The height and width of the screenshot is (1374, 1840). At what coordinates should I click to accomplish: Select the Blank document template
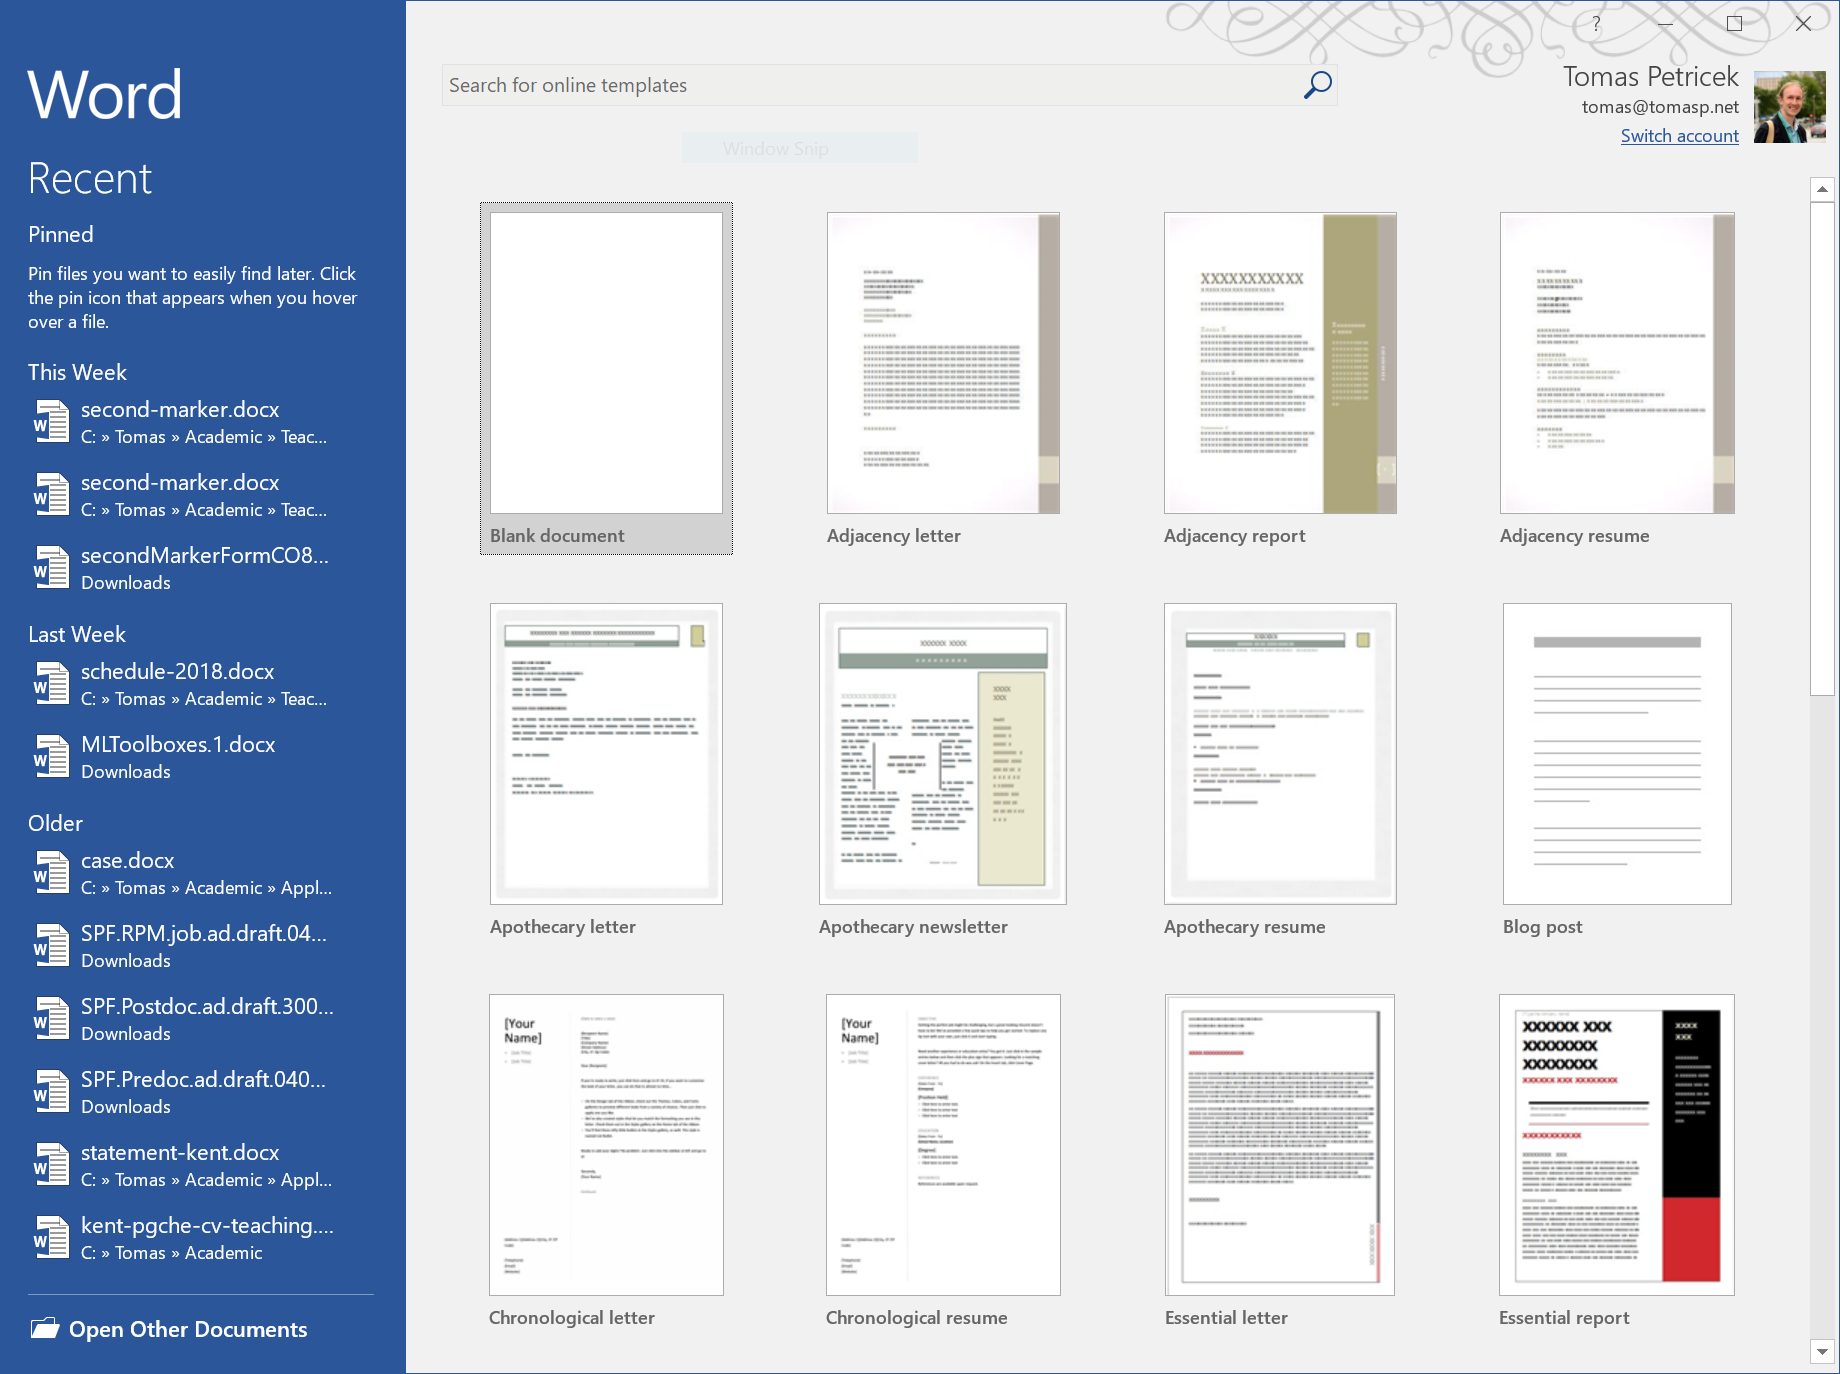click(606, 378)
